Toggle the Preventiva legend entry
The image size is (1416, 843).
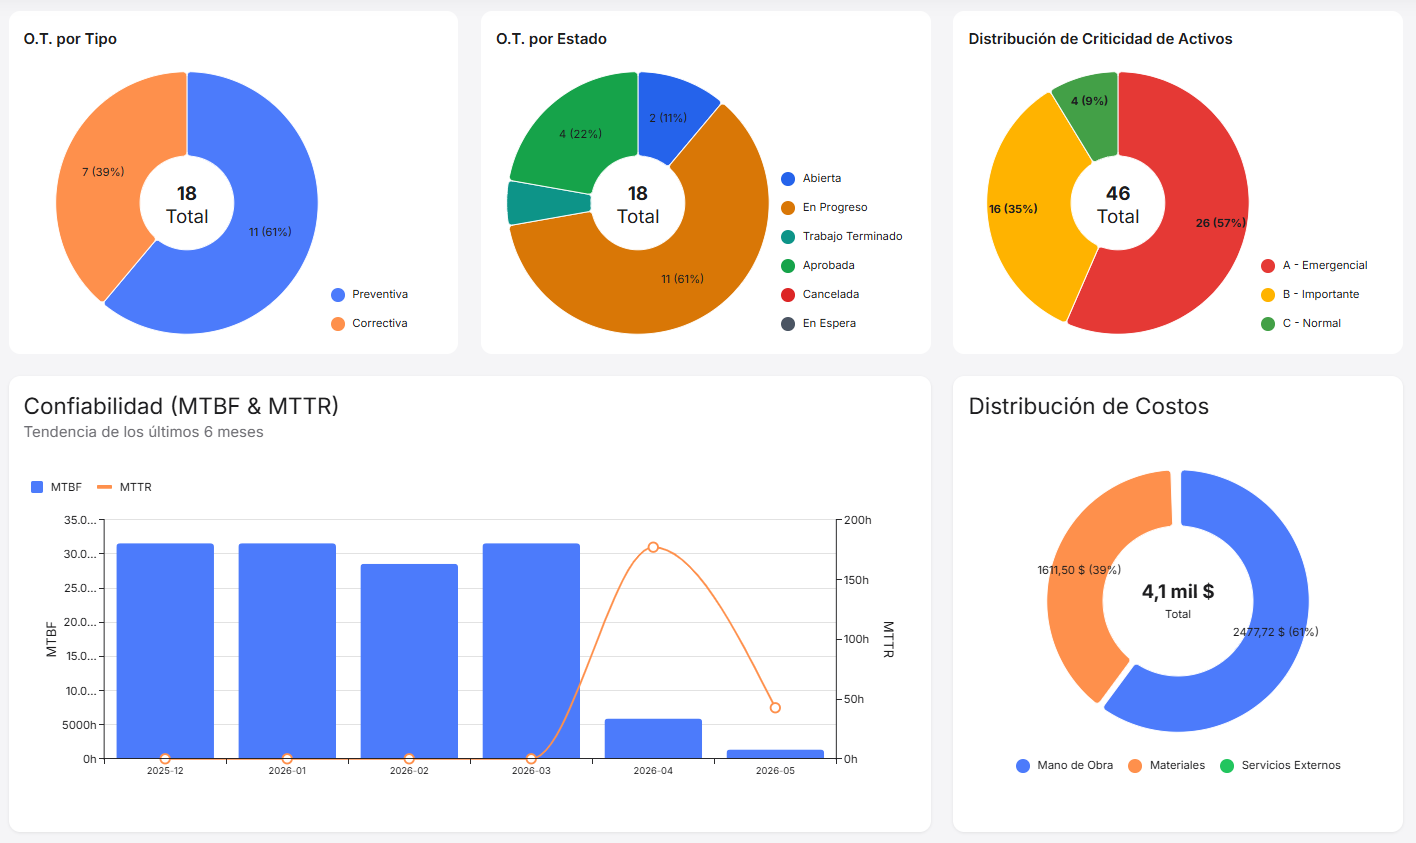(369, 294)
